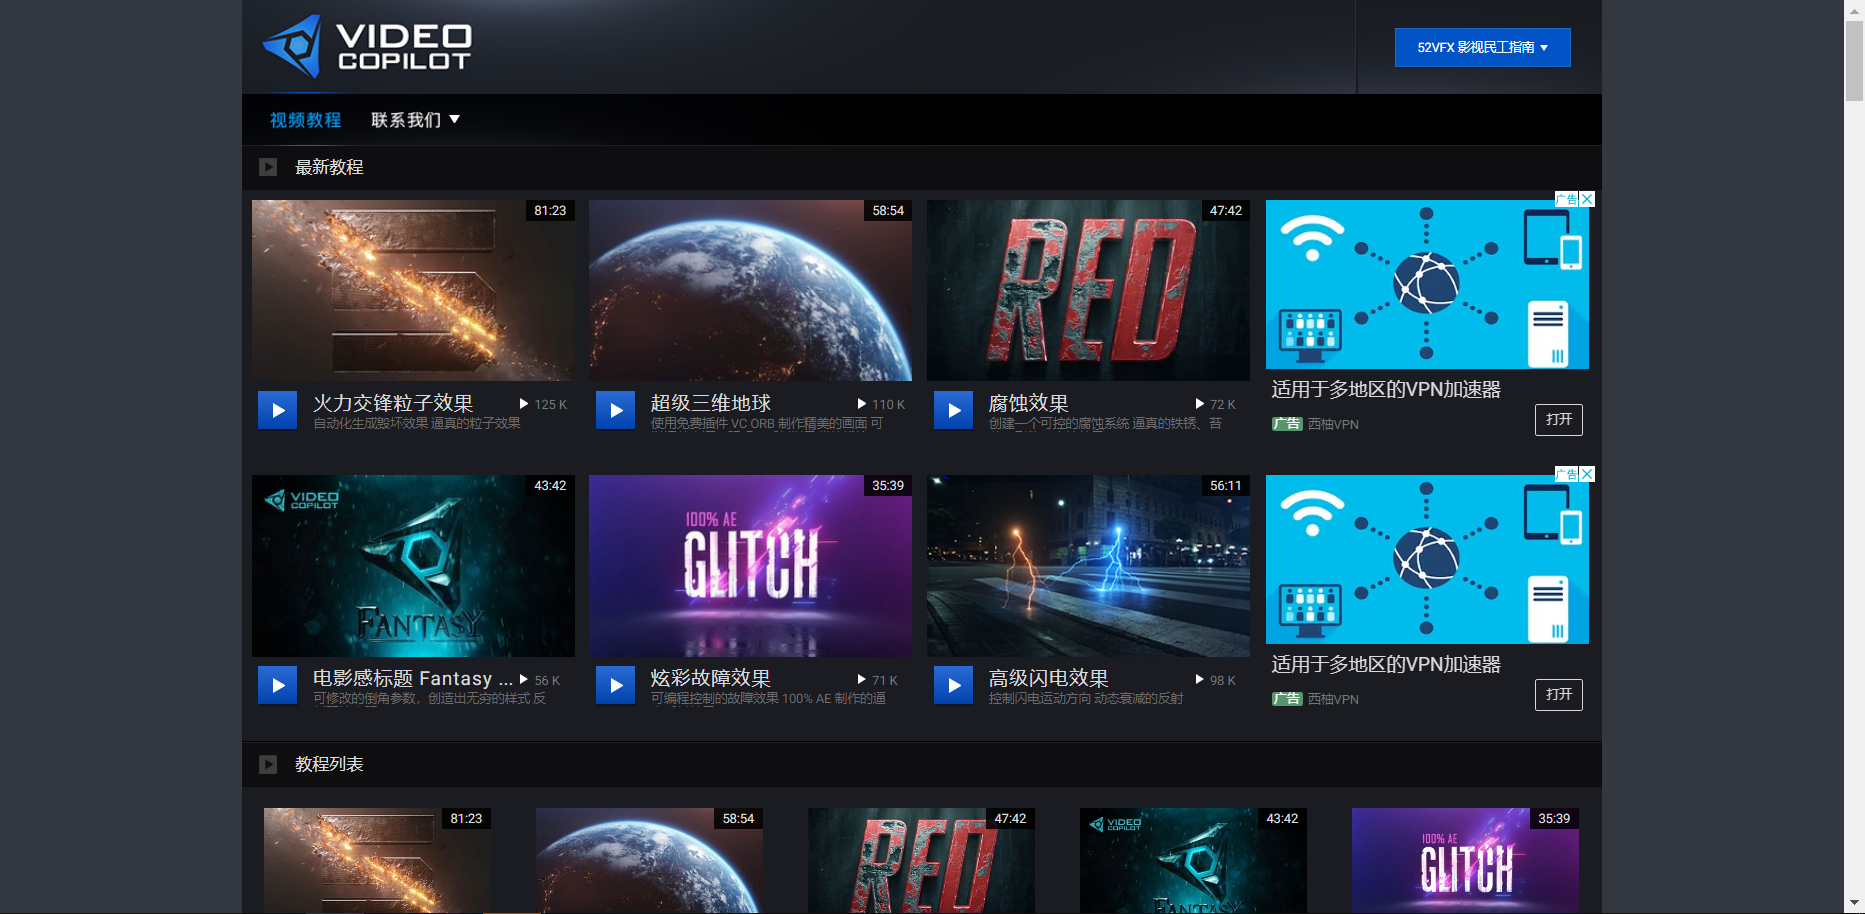The height and width of the screenshot is (914, 1865).
Task: Open the 43:42 Fantasy thumbnail in 教程列表
Action: pyautogui.click(x=1193, y=860)
